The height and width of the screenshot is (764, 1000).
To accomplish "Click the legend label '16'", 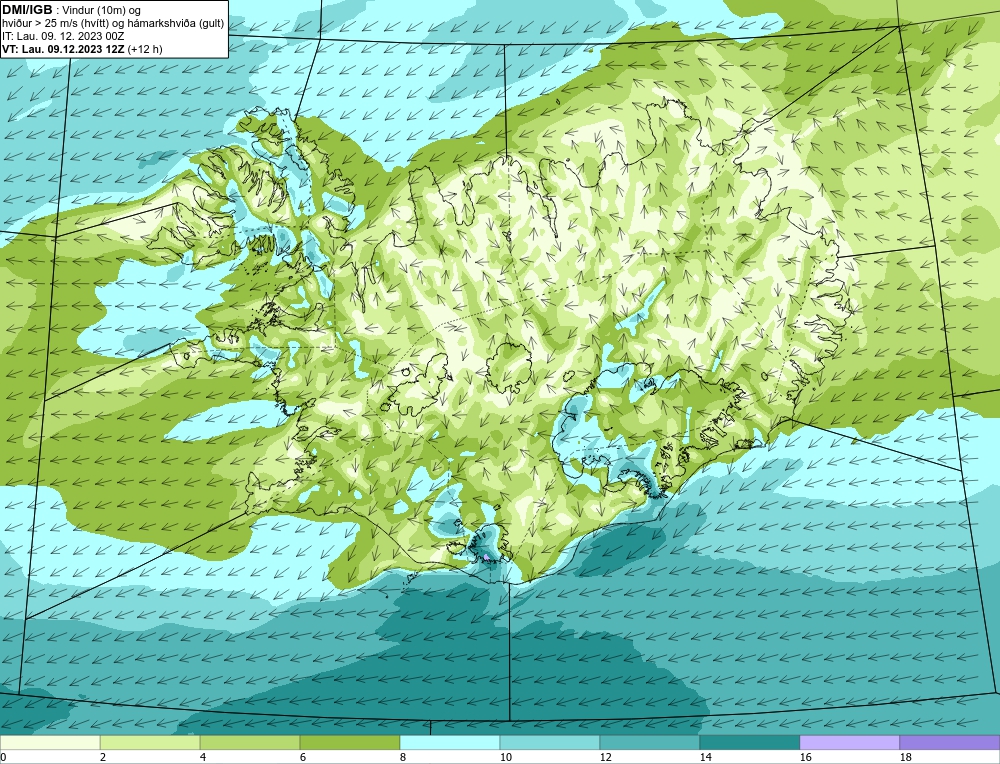I will [x=805, y=757].
